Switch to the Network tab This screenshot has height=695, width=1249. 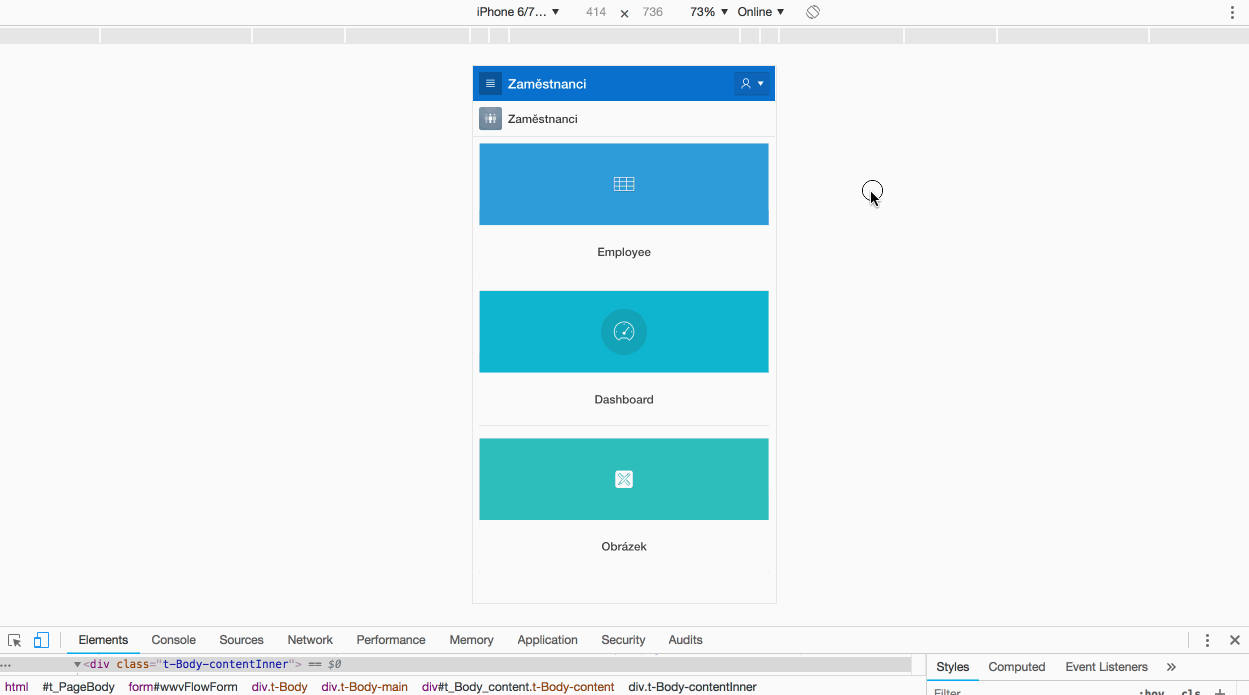tap(310, 640)
